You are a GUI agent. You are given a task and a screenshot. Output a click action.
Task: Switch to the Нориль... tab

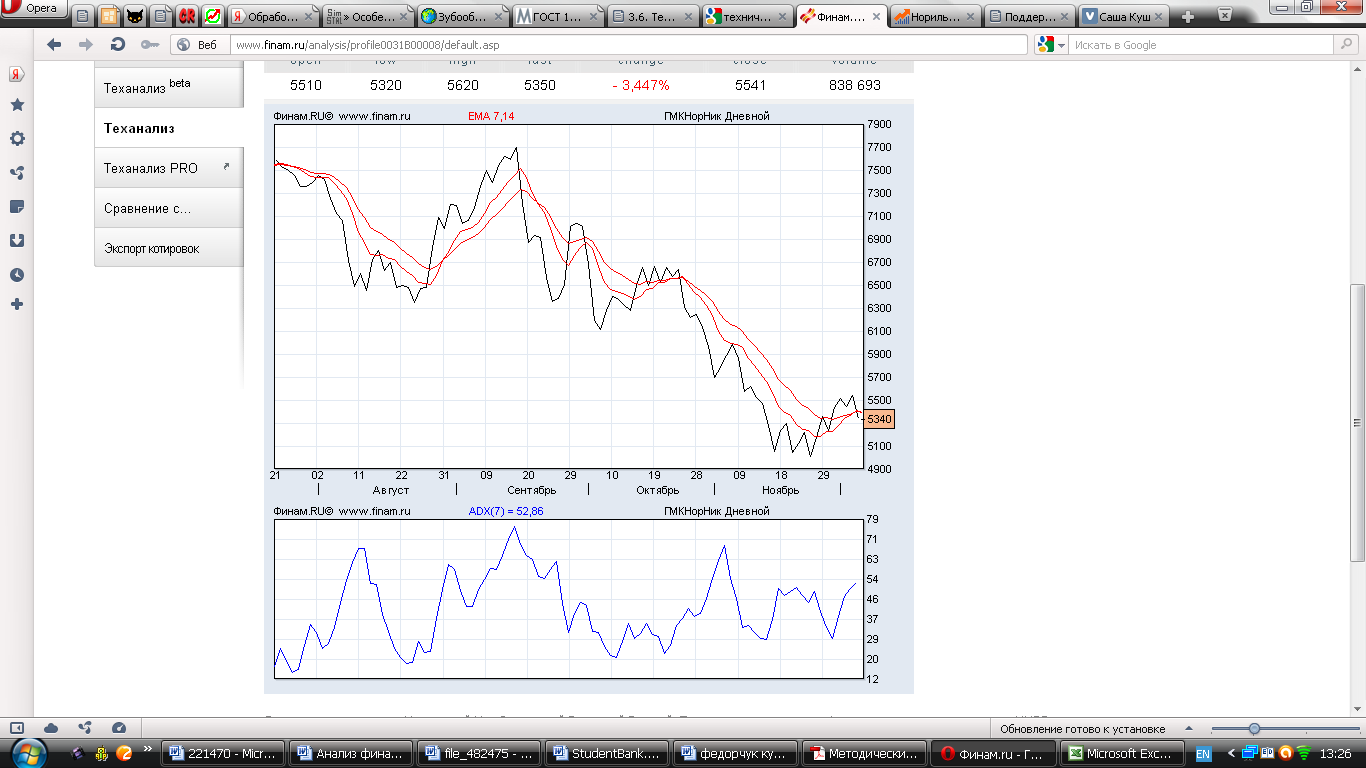coord(935,17)
